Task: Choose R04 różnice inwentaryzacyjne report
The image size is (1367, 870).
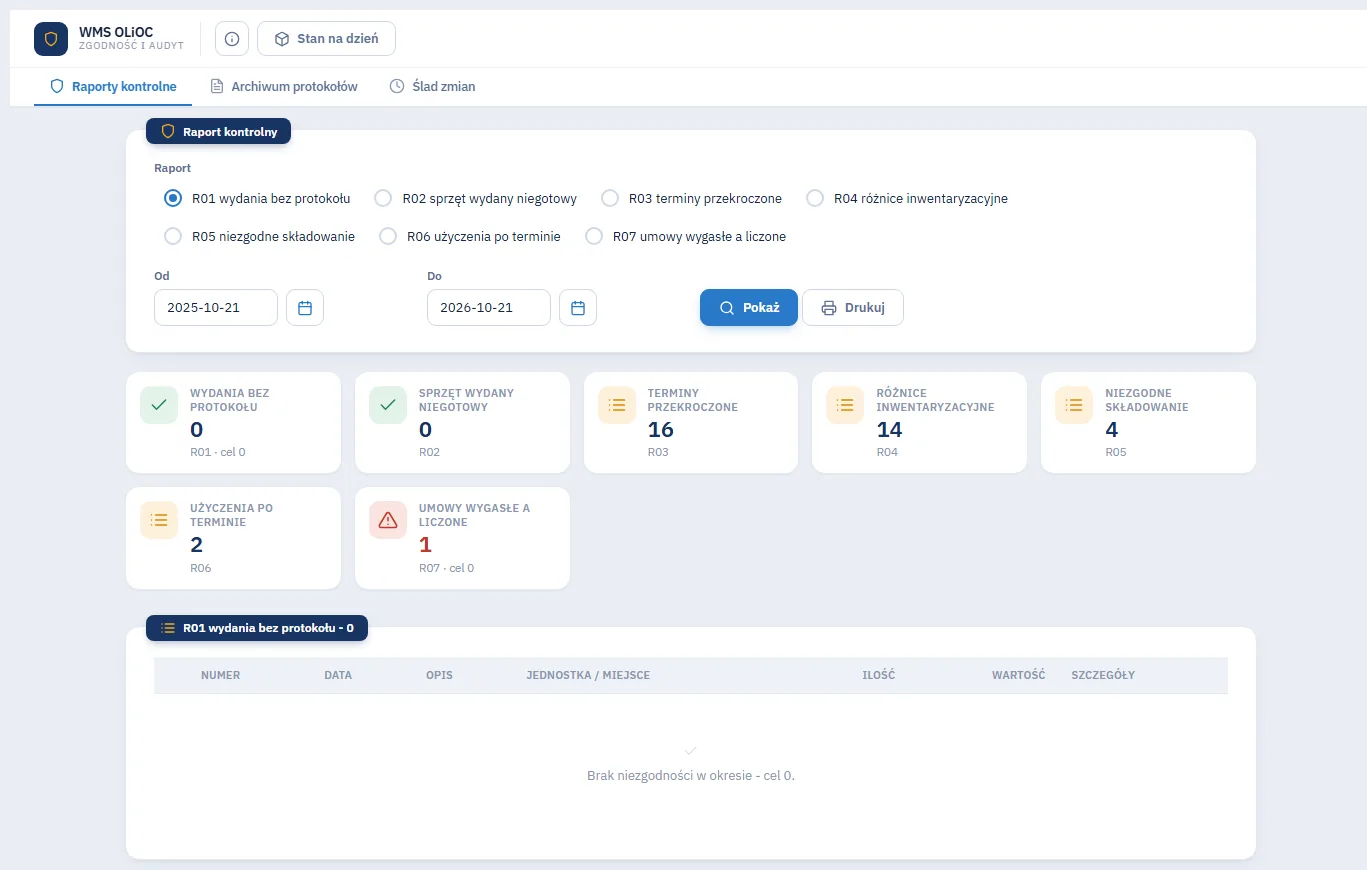Action: (815, 198)
